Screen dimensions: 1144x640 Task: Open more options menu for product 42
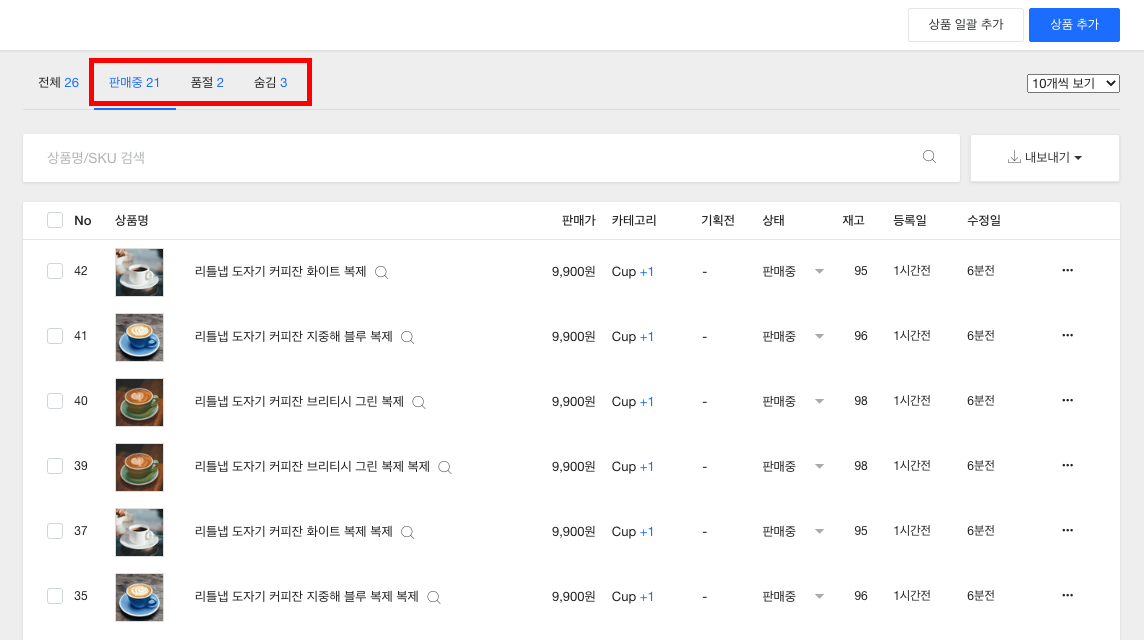click(x=1067, y=270)
